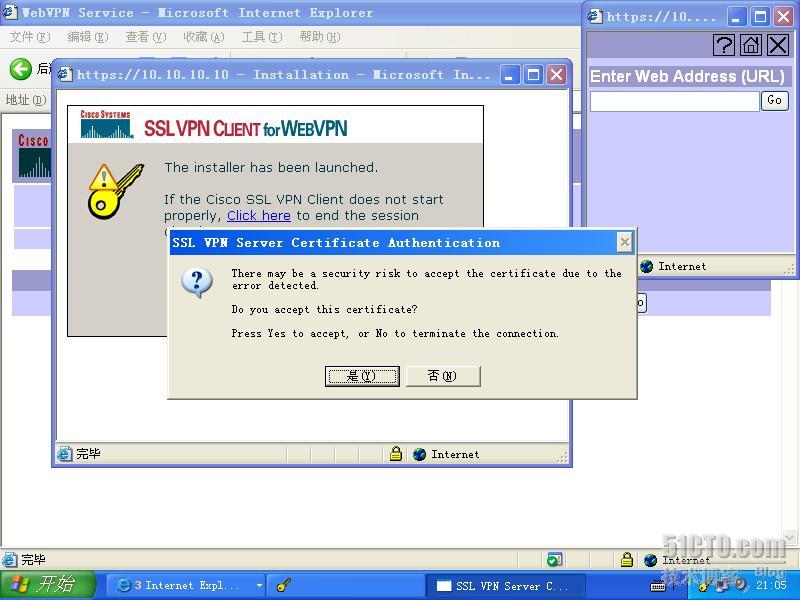The image size is (800, 600).
Task: Close the small https://10... toolbar window
Action: tap(783, 17)
